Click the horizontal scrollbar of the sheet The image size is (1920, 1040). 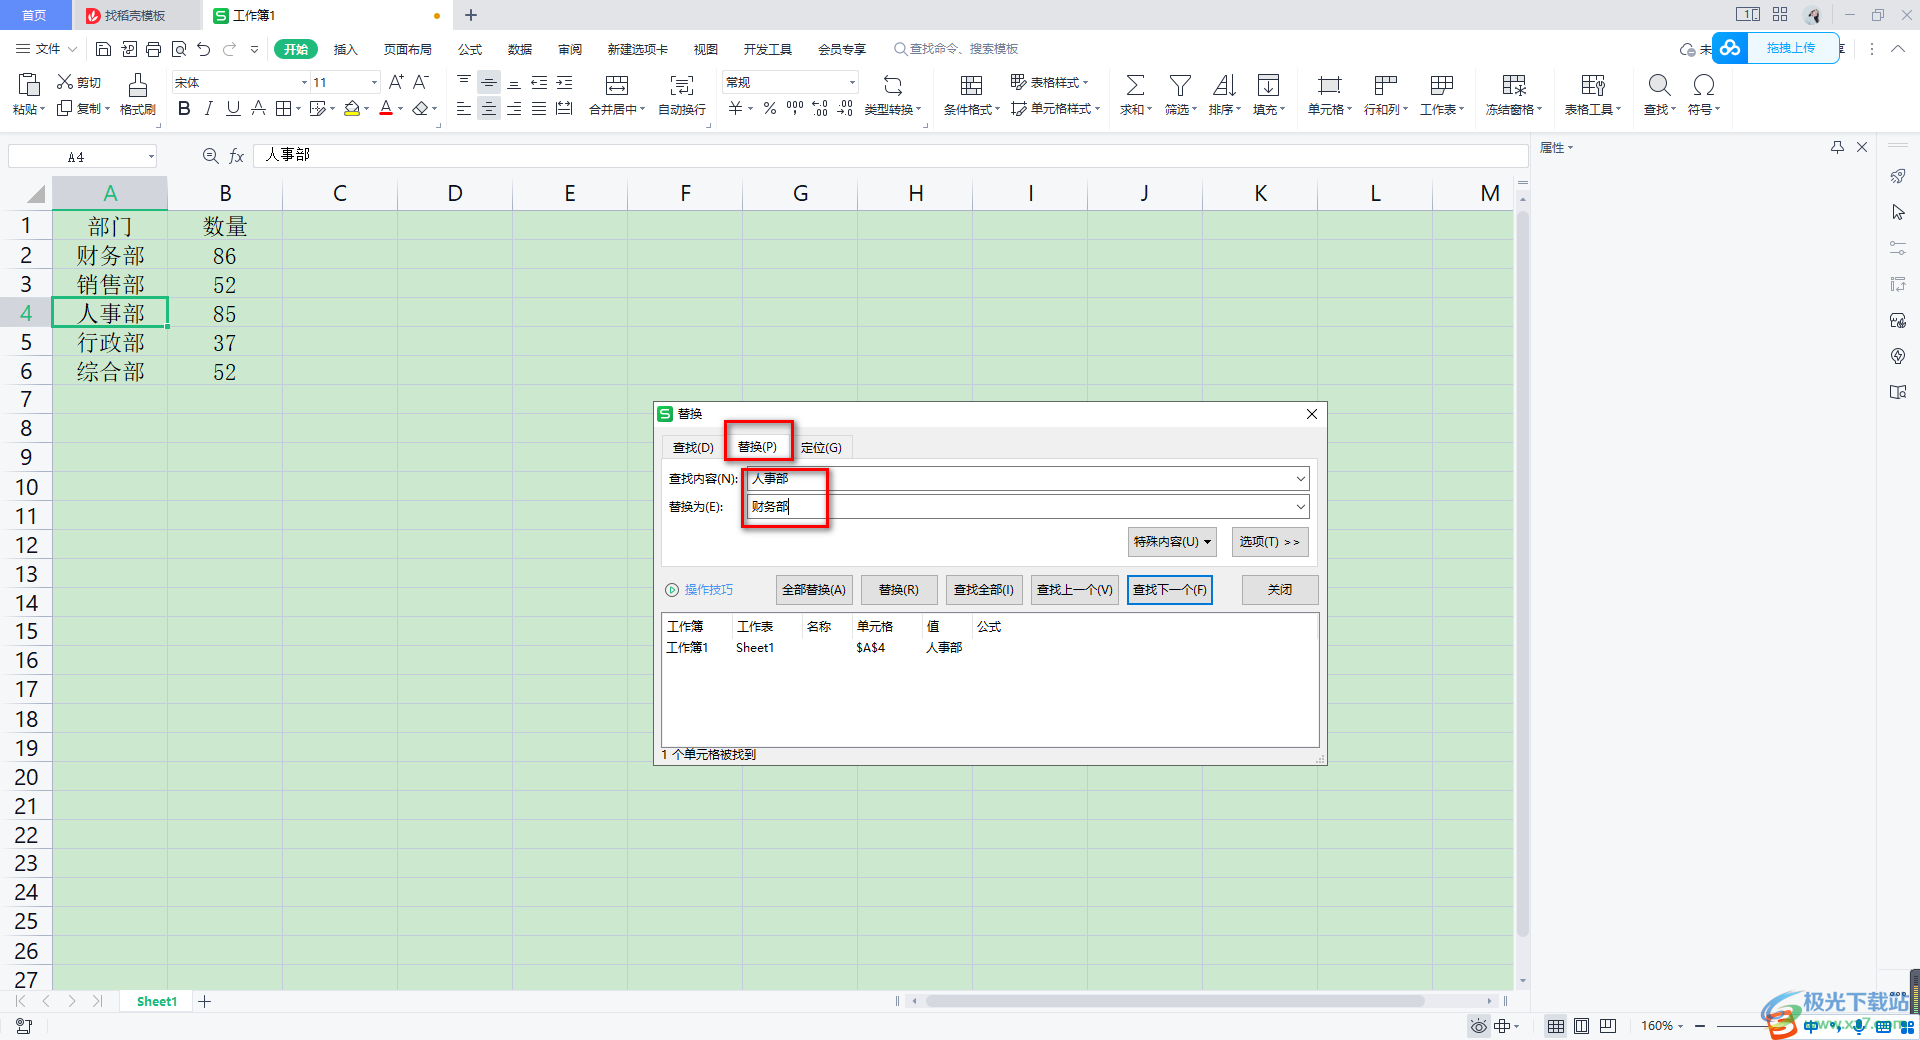coord(1175,1001)
